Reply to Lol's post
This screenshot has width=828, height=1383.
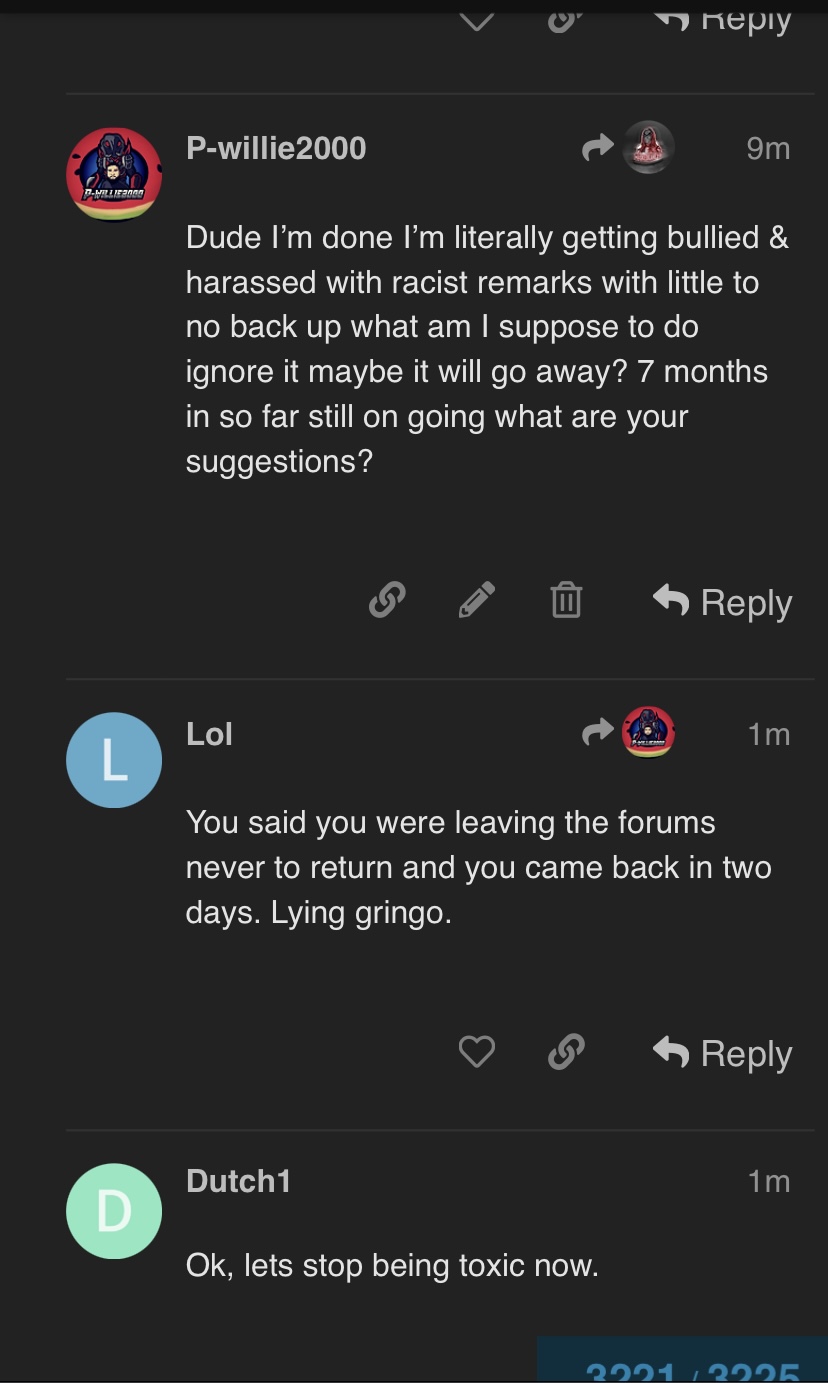pyautogui.click(x=723, y=1053)
